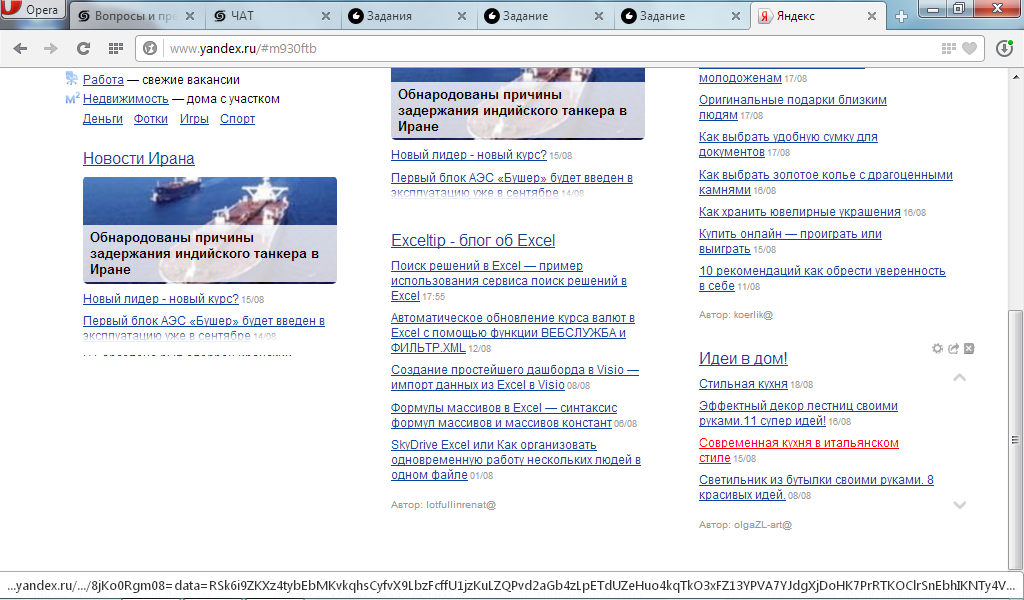Open the Speed Dial grid icon
Image resolution: width=1024 pixels, height=600 pixels.
[116, 48]
